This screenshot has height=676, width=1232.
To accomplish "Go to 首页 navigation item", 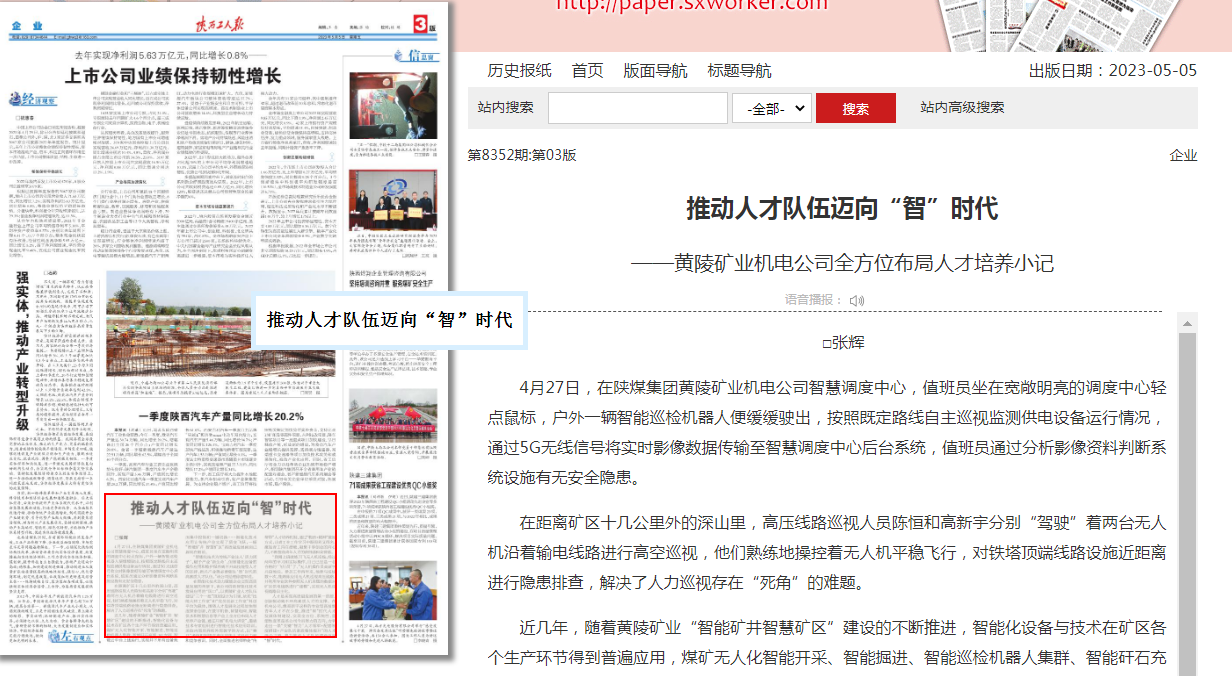I will tap(587, 70).
